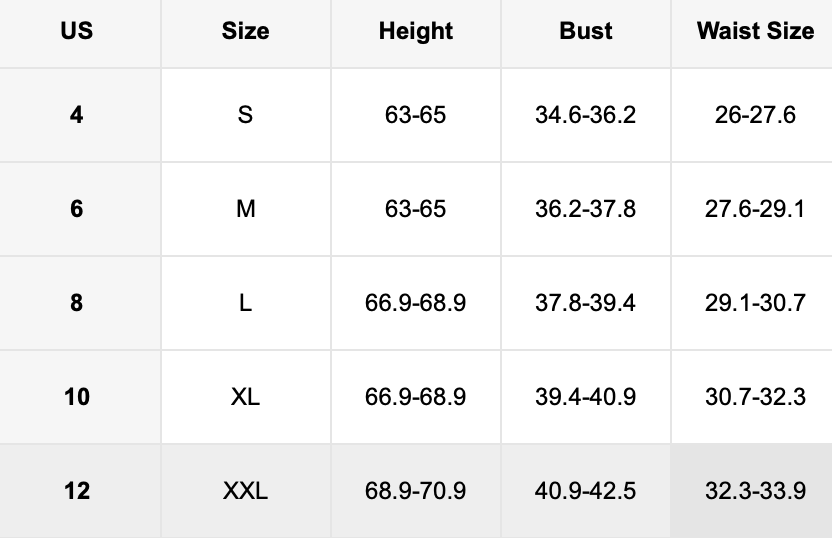The width and height of the screenshot is (832, 538).
Task: Select bust 37.8-39.4 cell
Action: click(x=586, y=303)
